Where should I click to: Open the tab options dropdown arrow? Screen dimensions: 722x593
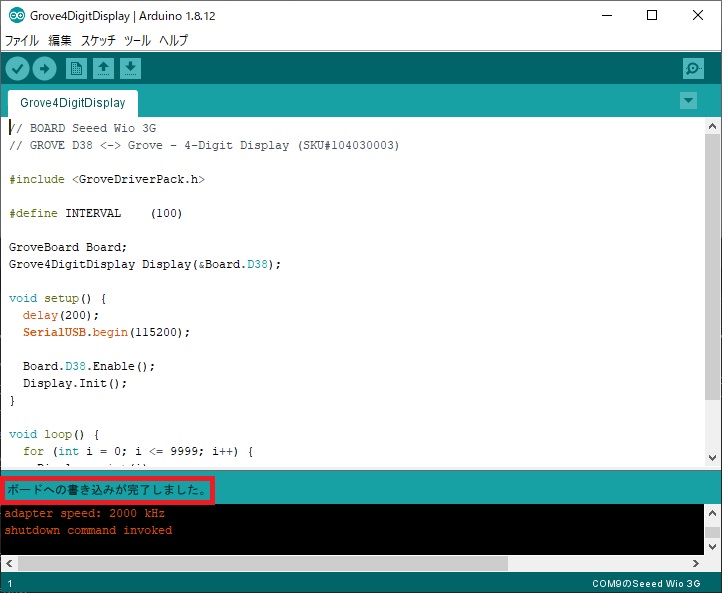click(x=688, y=100)
